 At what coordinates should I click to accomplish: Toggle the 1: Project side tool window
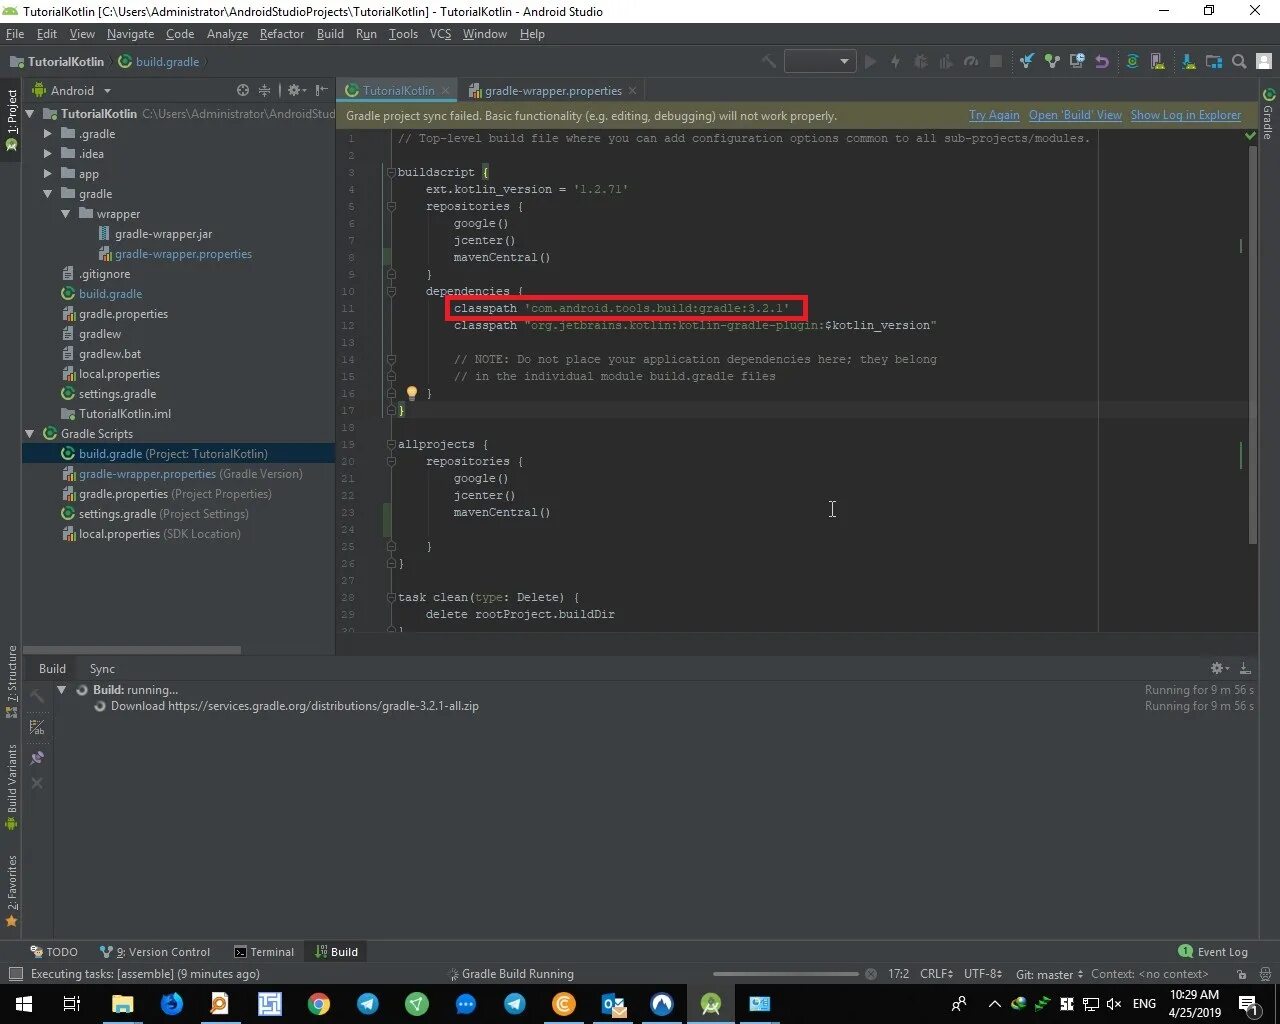[12, 121]
